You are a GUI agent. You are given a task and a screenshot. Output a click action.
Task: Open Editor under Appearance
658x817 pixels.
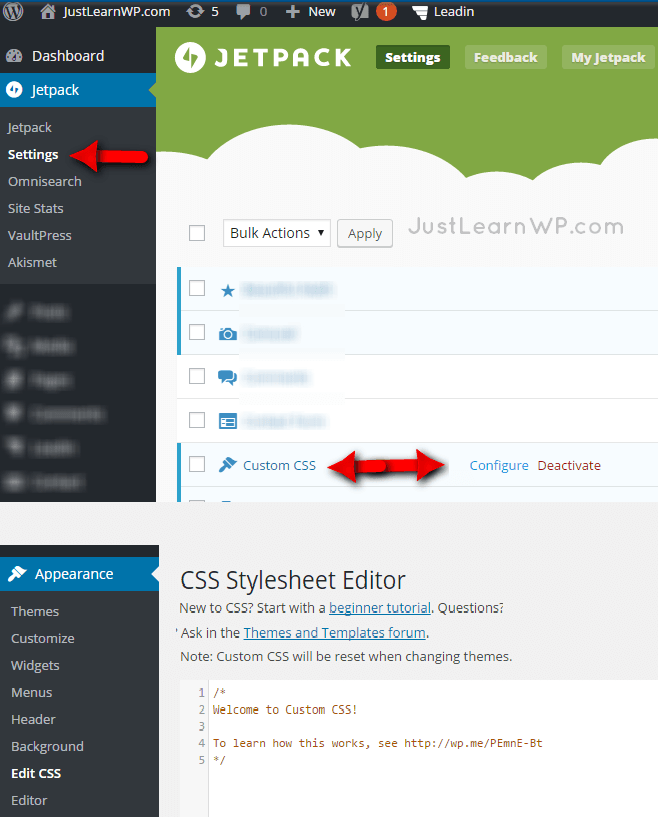pyautogui.click(x=29, y=800)
